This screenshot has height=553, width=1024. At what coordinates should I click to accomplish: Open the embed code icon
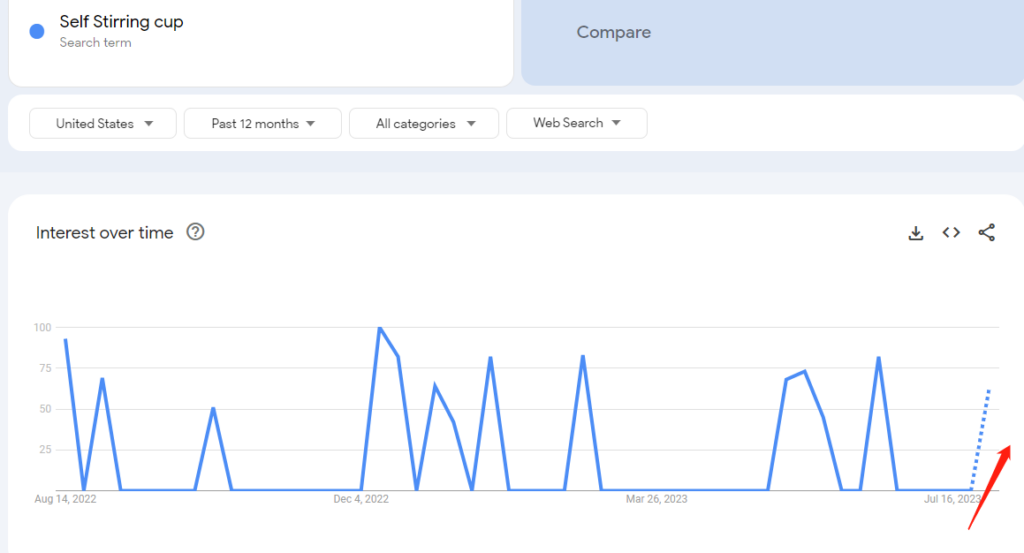(x=951, y=232)
